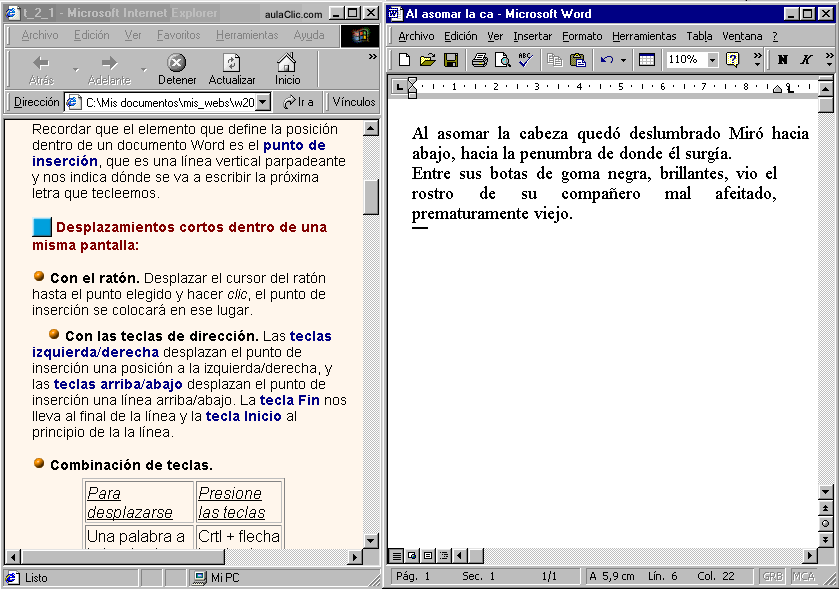Click the Paste clipboard icon in Word
The height and width of the screenshot is (589, 839).
click(x=578, y=59)
